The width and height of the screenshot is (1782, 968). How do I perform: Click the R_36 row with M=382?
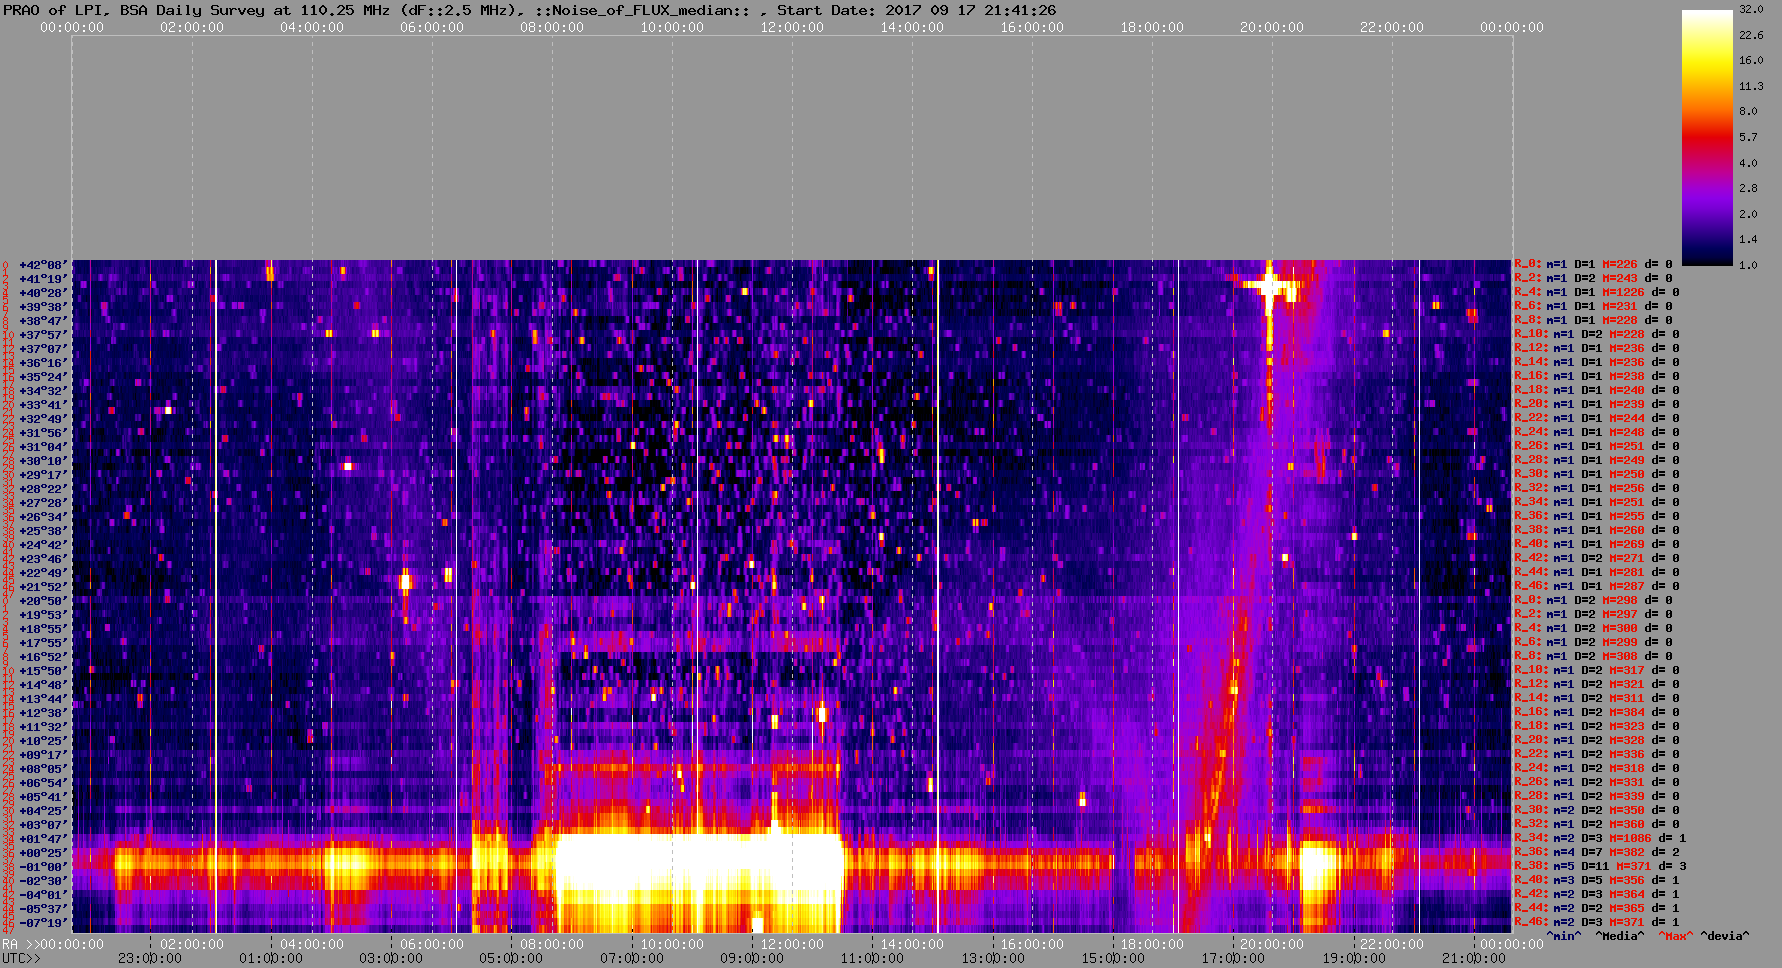1597,852
